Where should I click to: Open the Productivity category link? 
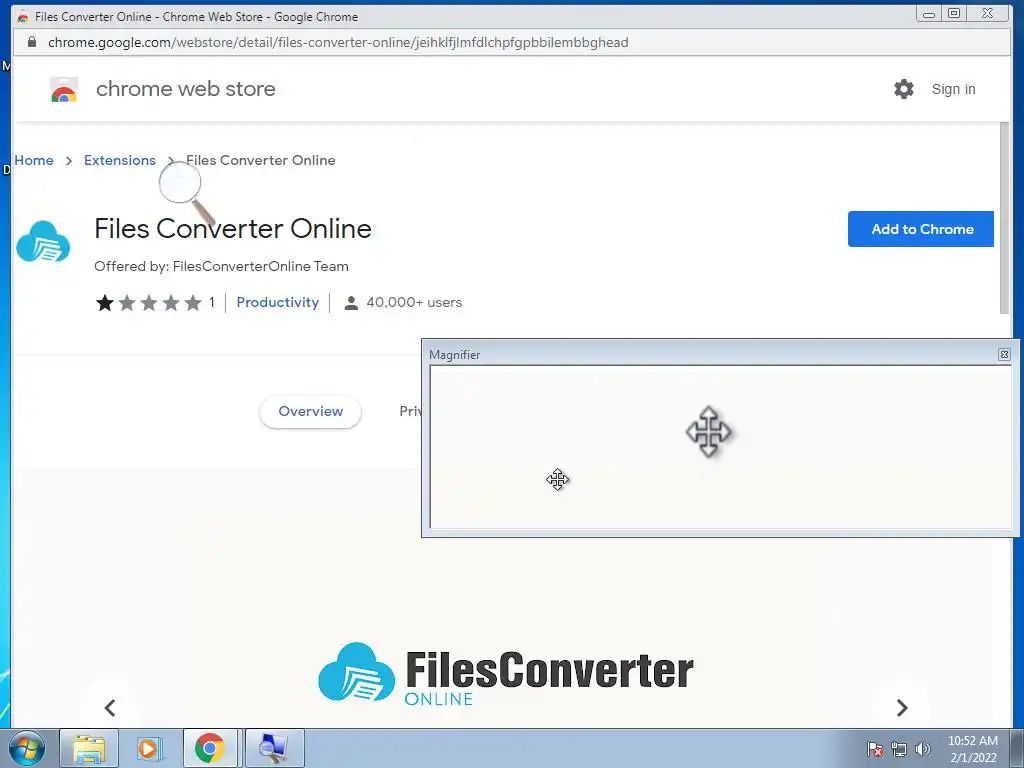point(278,302)
